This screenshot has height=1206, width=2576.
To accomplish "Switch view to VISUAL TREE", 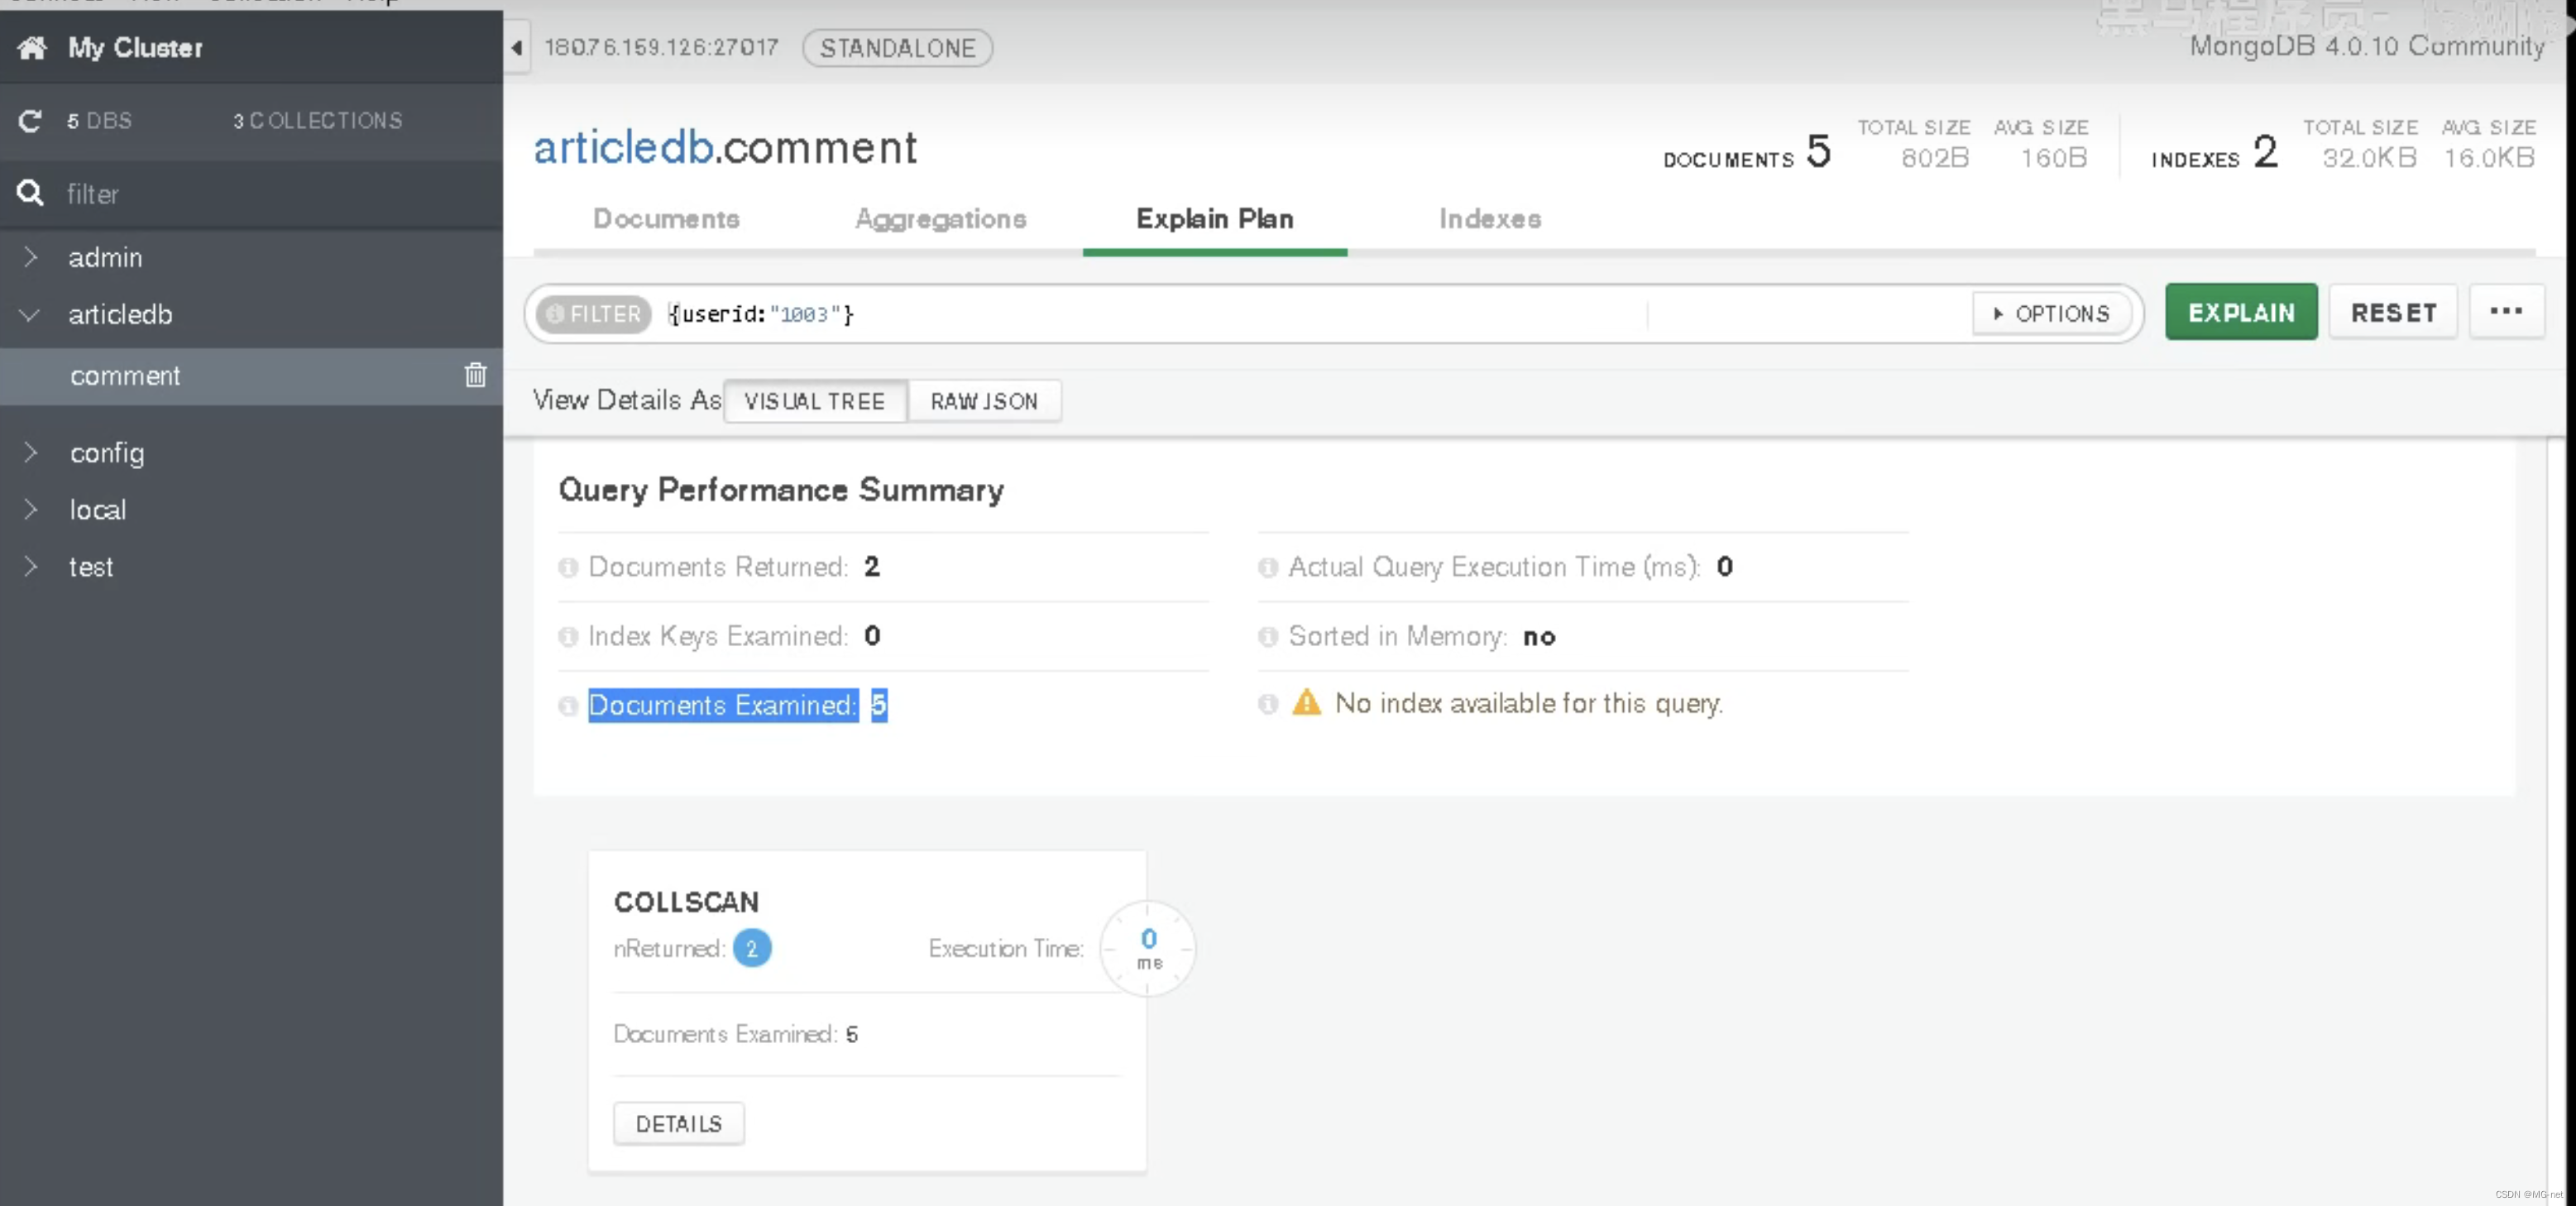I will click(814, 401).
